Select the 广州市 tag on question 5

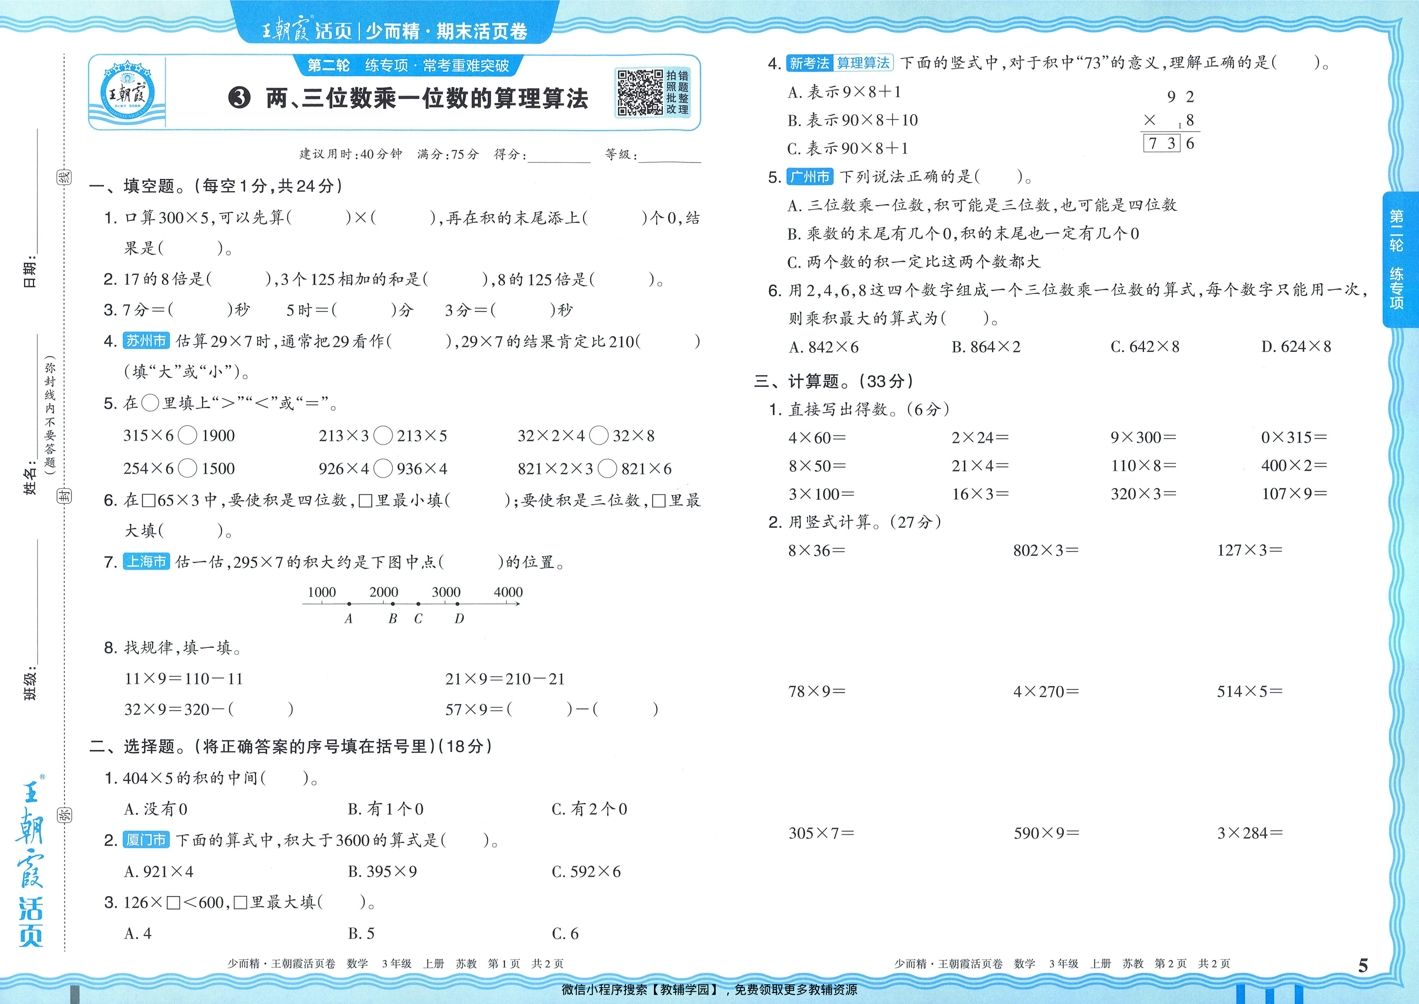pyautogui.click(x=806, y=177)
